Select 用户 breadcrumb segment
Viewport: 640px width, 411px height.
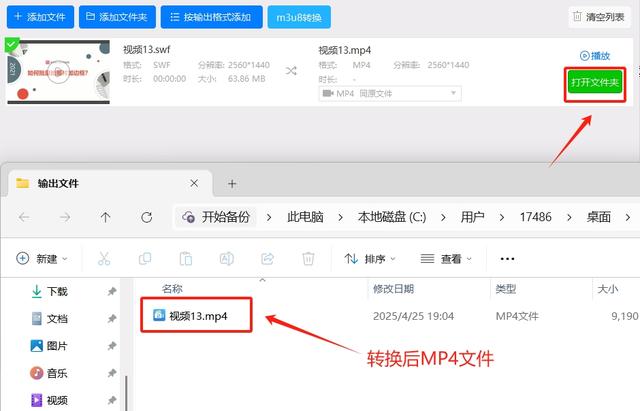[x=472, y=217]
